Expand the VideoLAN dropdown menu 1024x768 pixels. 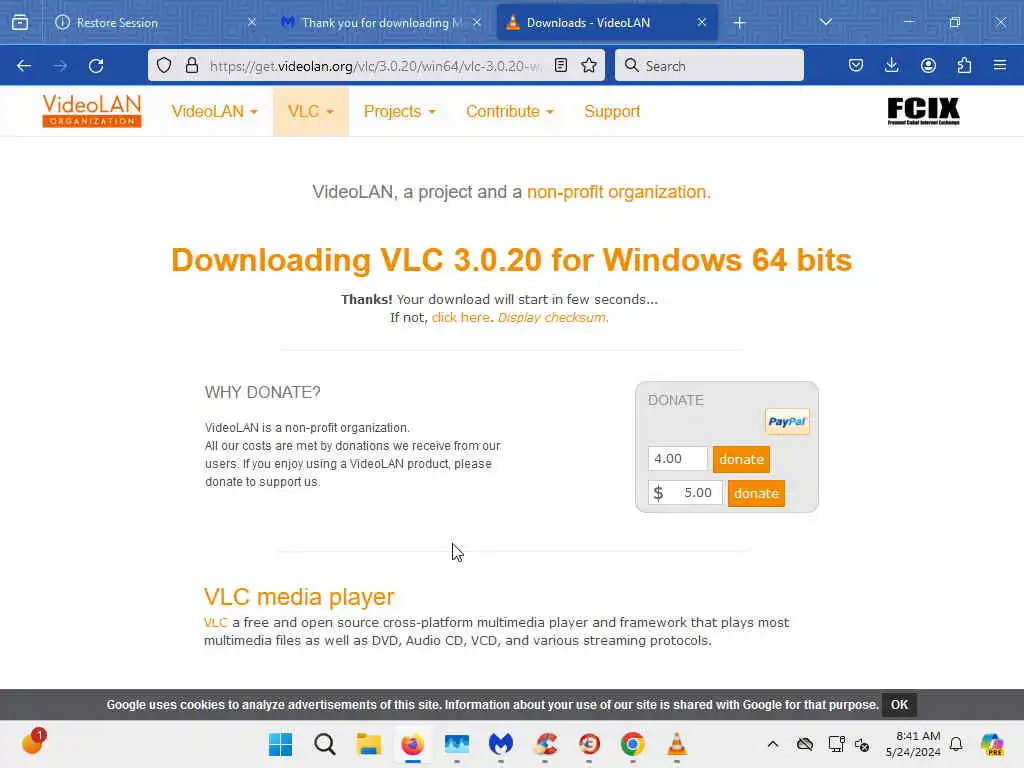(x=214, y=112)
